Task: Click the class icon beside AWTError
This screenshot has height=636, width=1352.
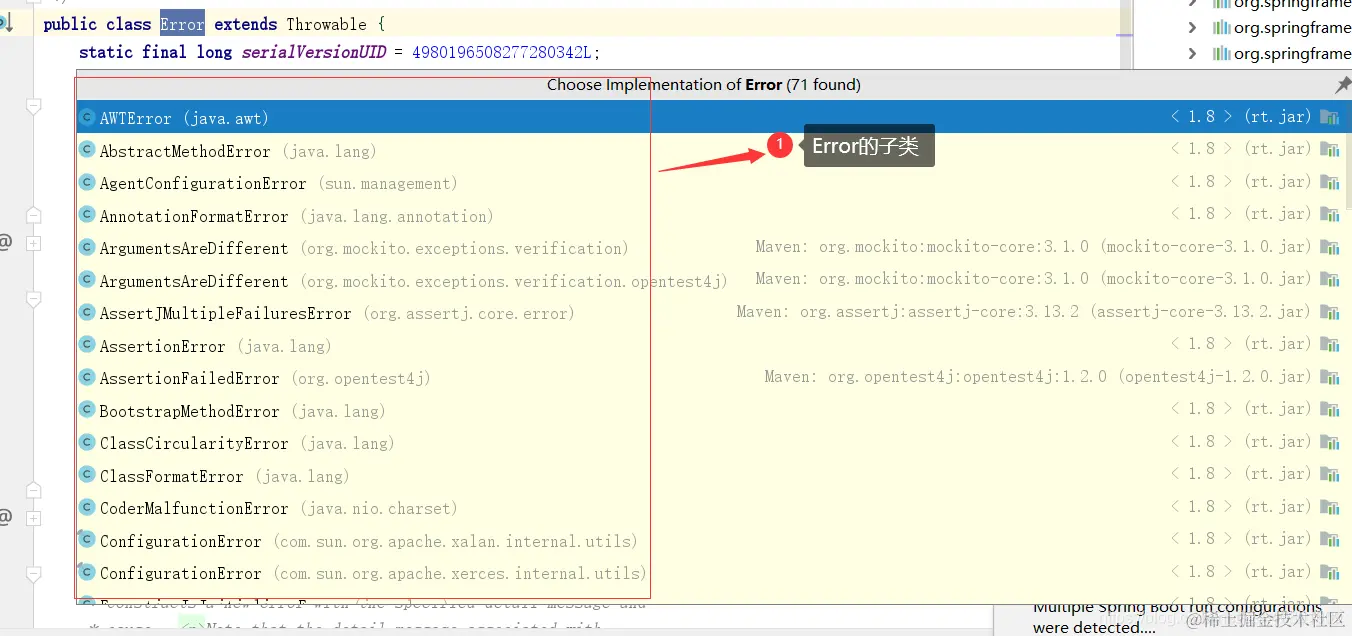Action: pyautogui.click(x=87, y=118)
